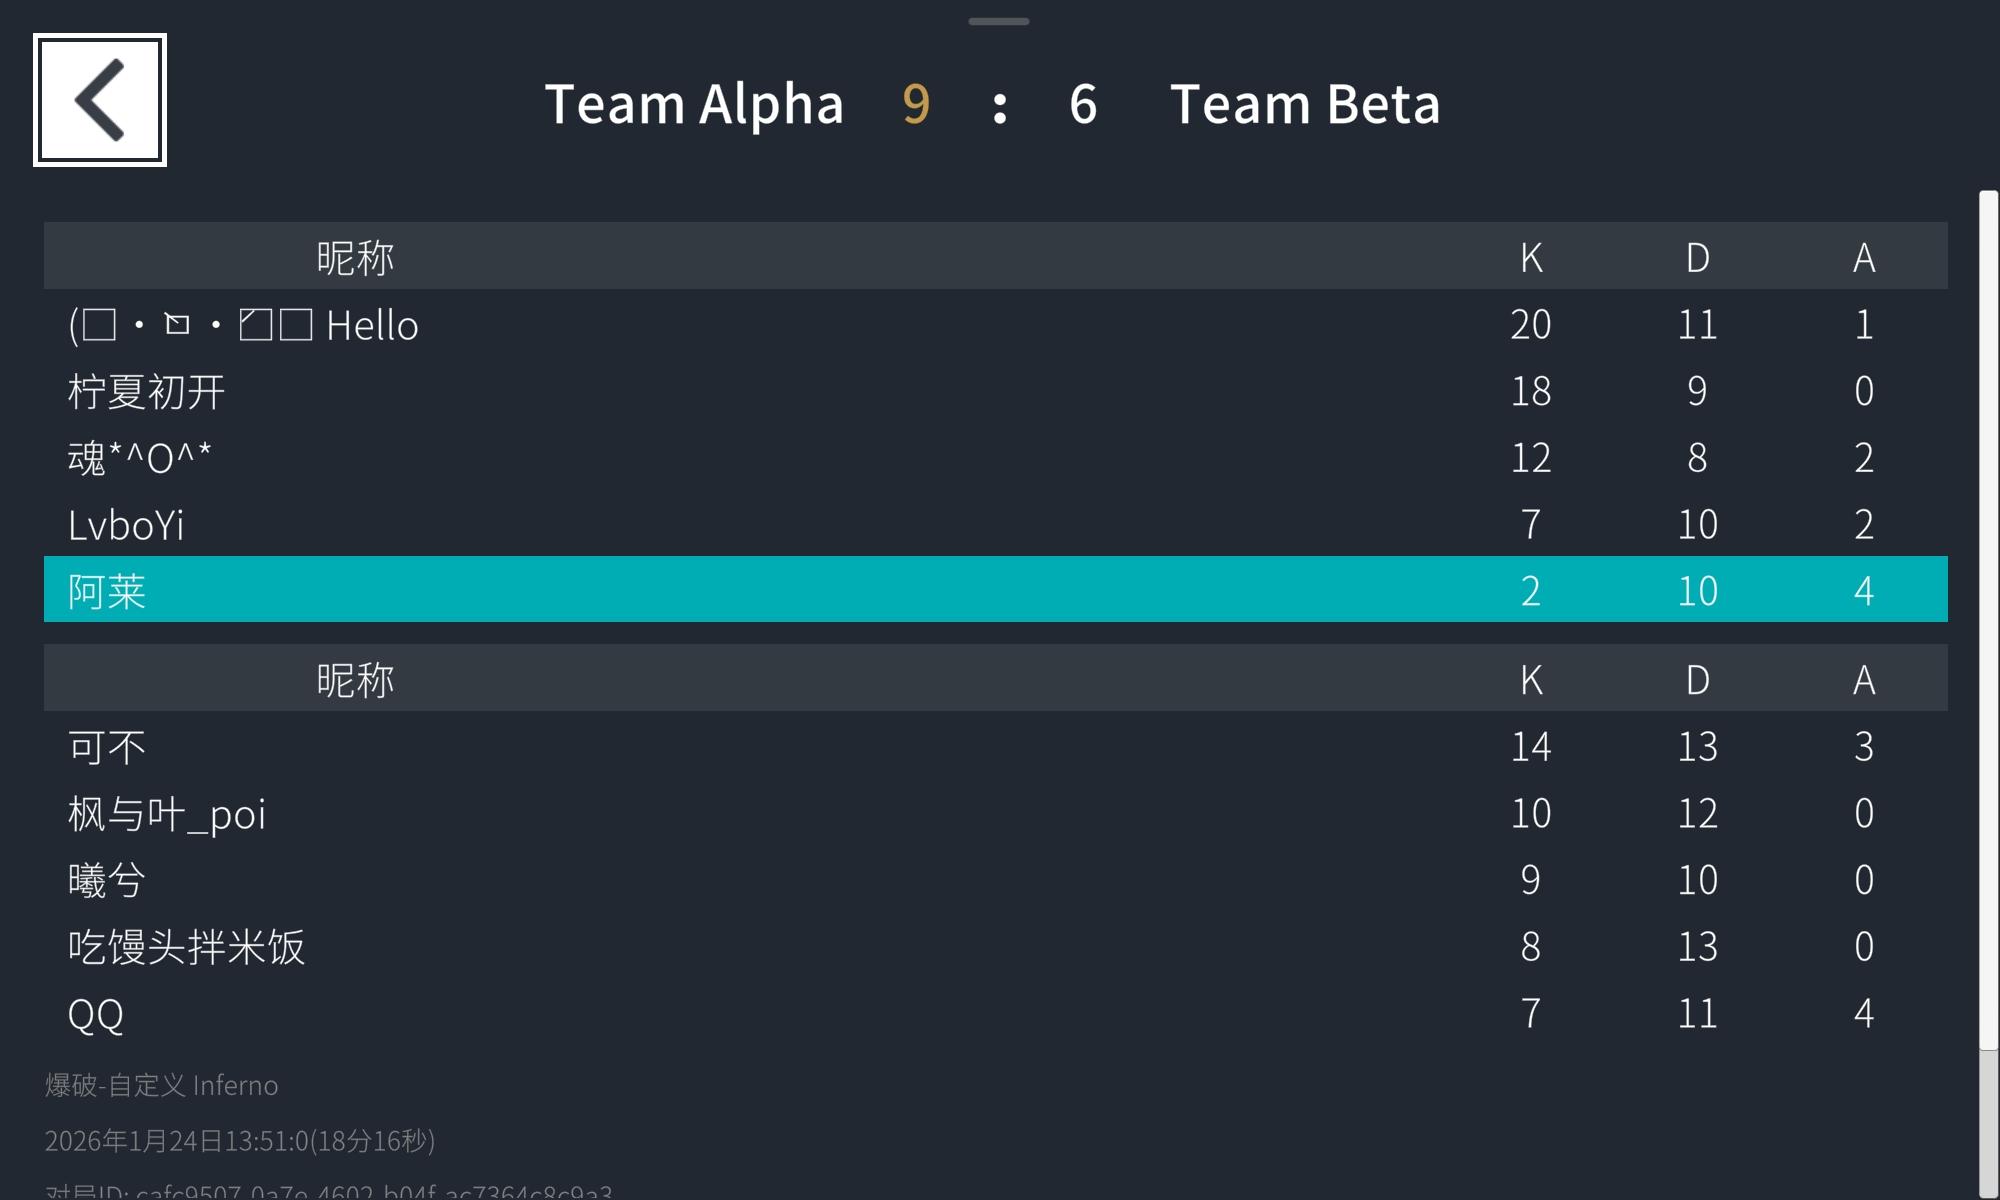Click the vertical scrollbar thumb
The width and height of the screenshot is (2000, 1200).
click(x=1988, y=620)
